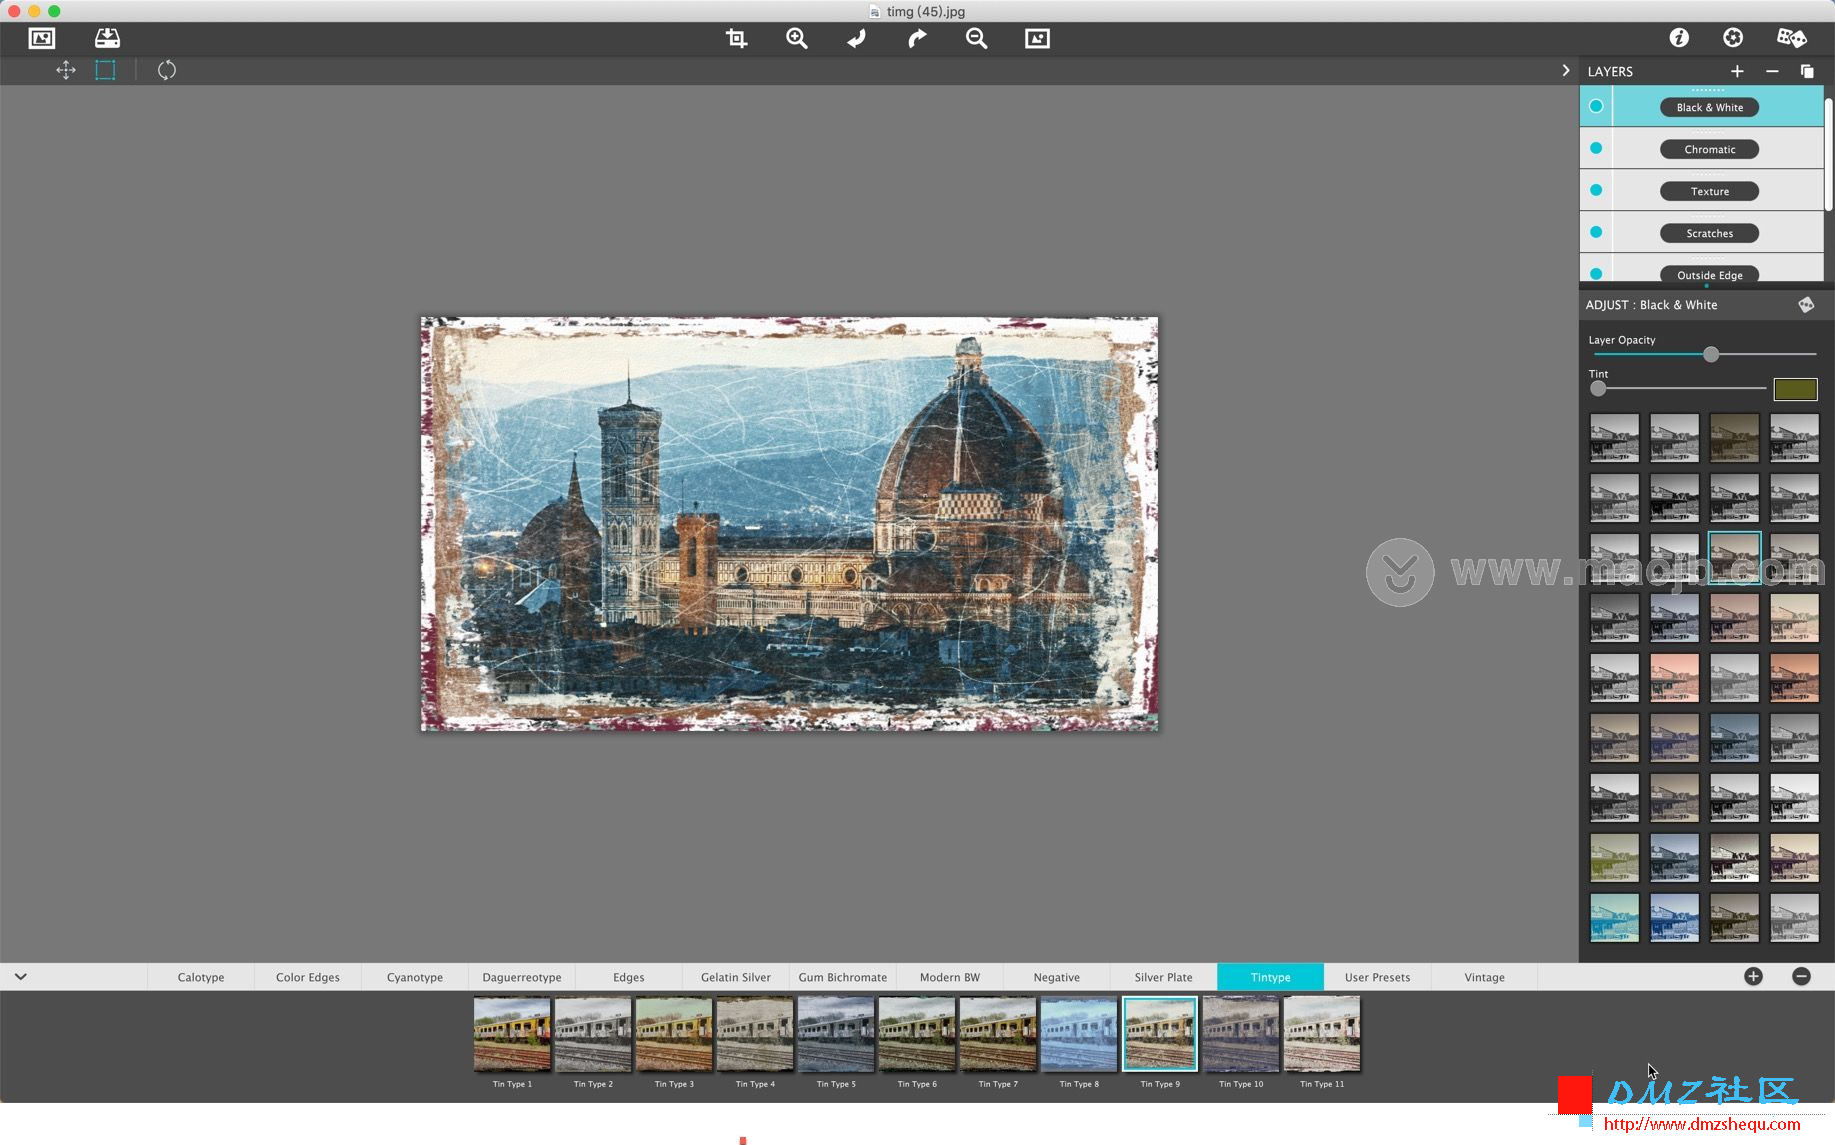Viewport: 1835px width, 1145px height.
Task: Open the settings gear icon
Action: pos(1733,37)
